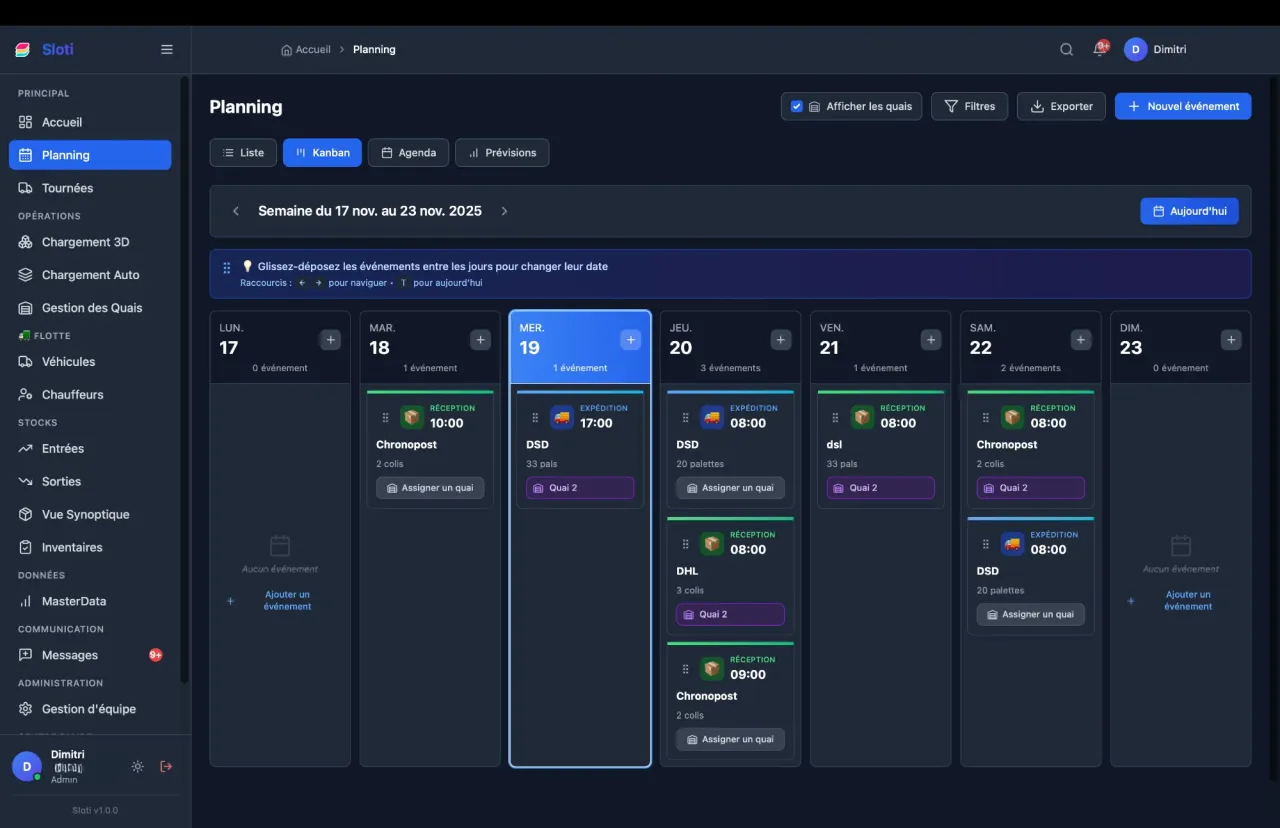Collapse sidebar using the hamburger menu icon
This screenshot has width=1280, height=828.
tap(167, 49)
